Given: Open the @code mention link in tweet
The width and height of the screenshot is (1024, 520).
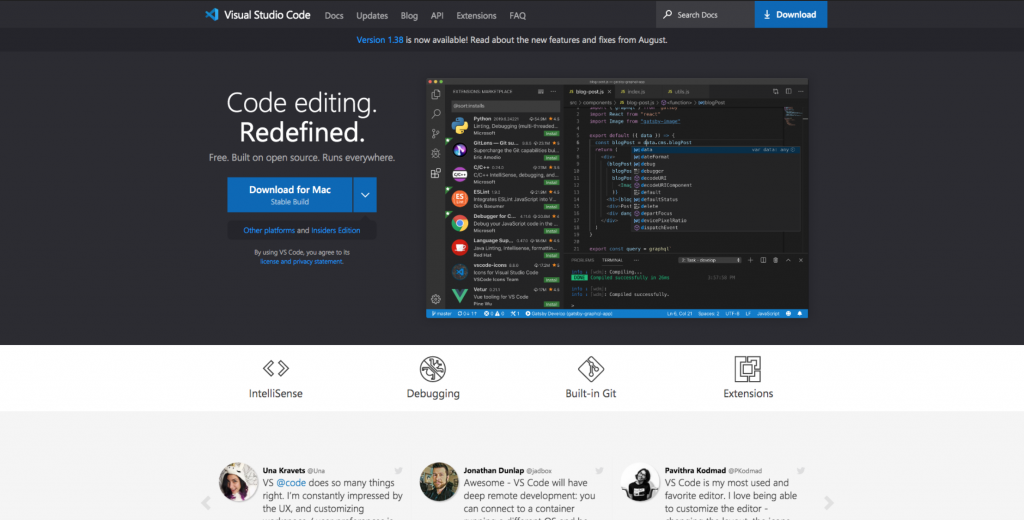Looking at the screenshot, I should [291, 483].
